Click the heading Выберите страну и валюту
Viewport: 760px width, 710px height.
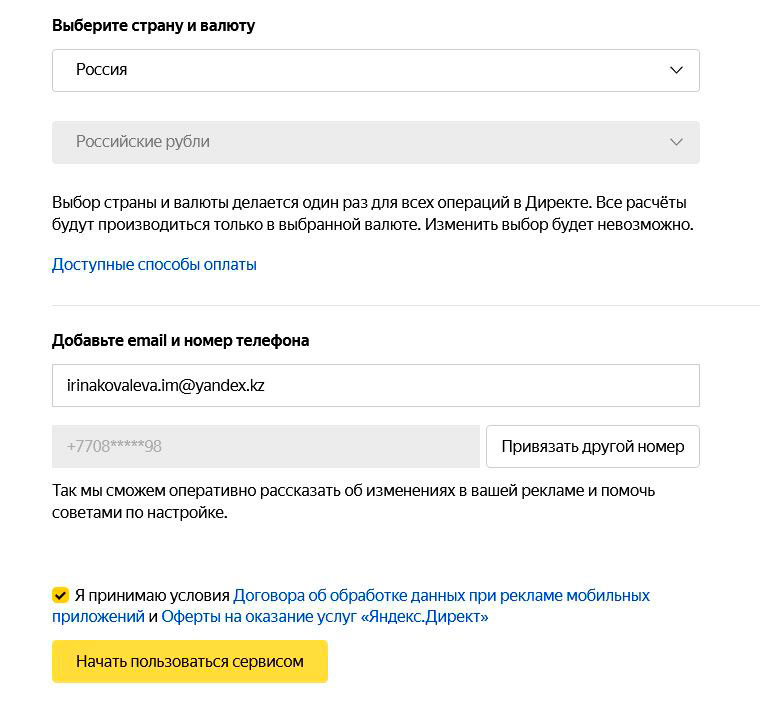[153, 25]
